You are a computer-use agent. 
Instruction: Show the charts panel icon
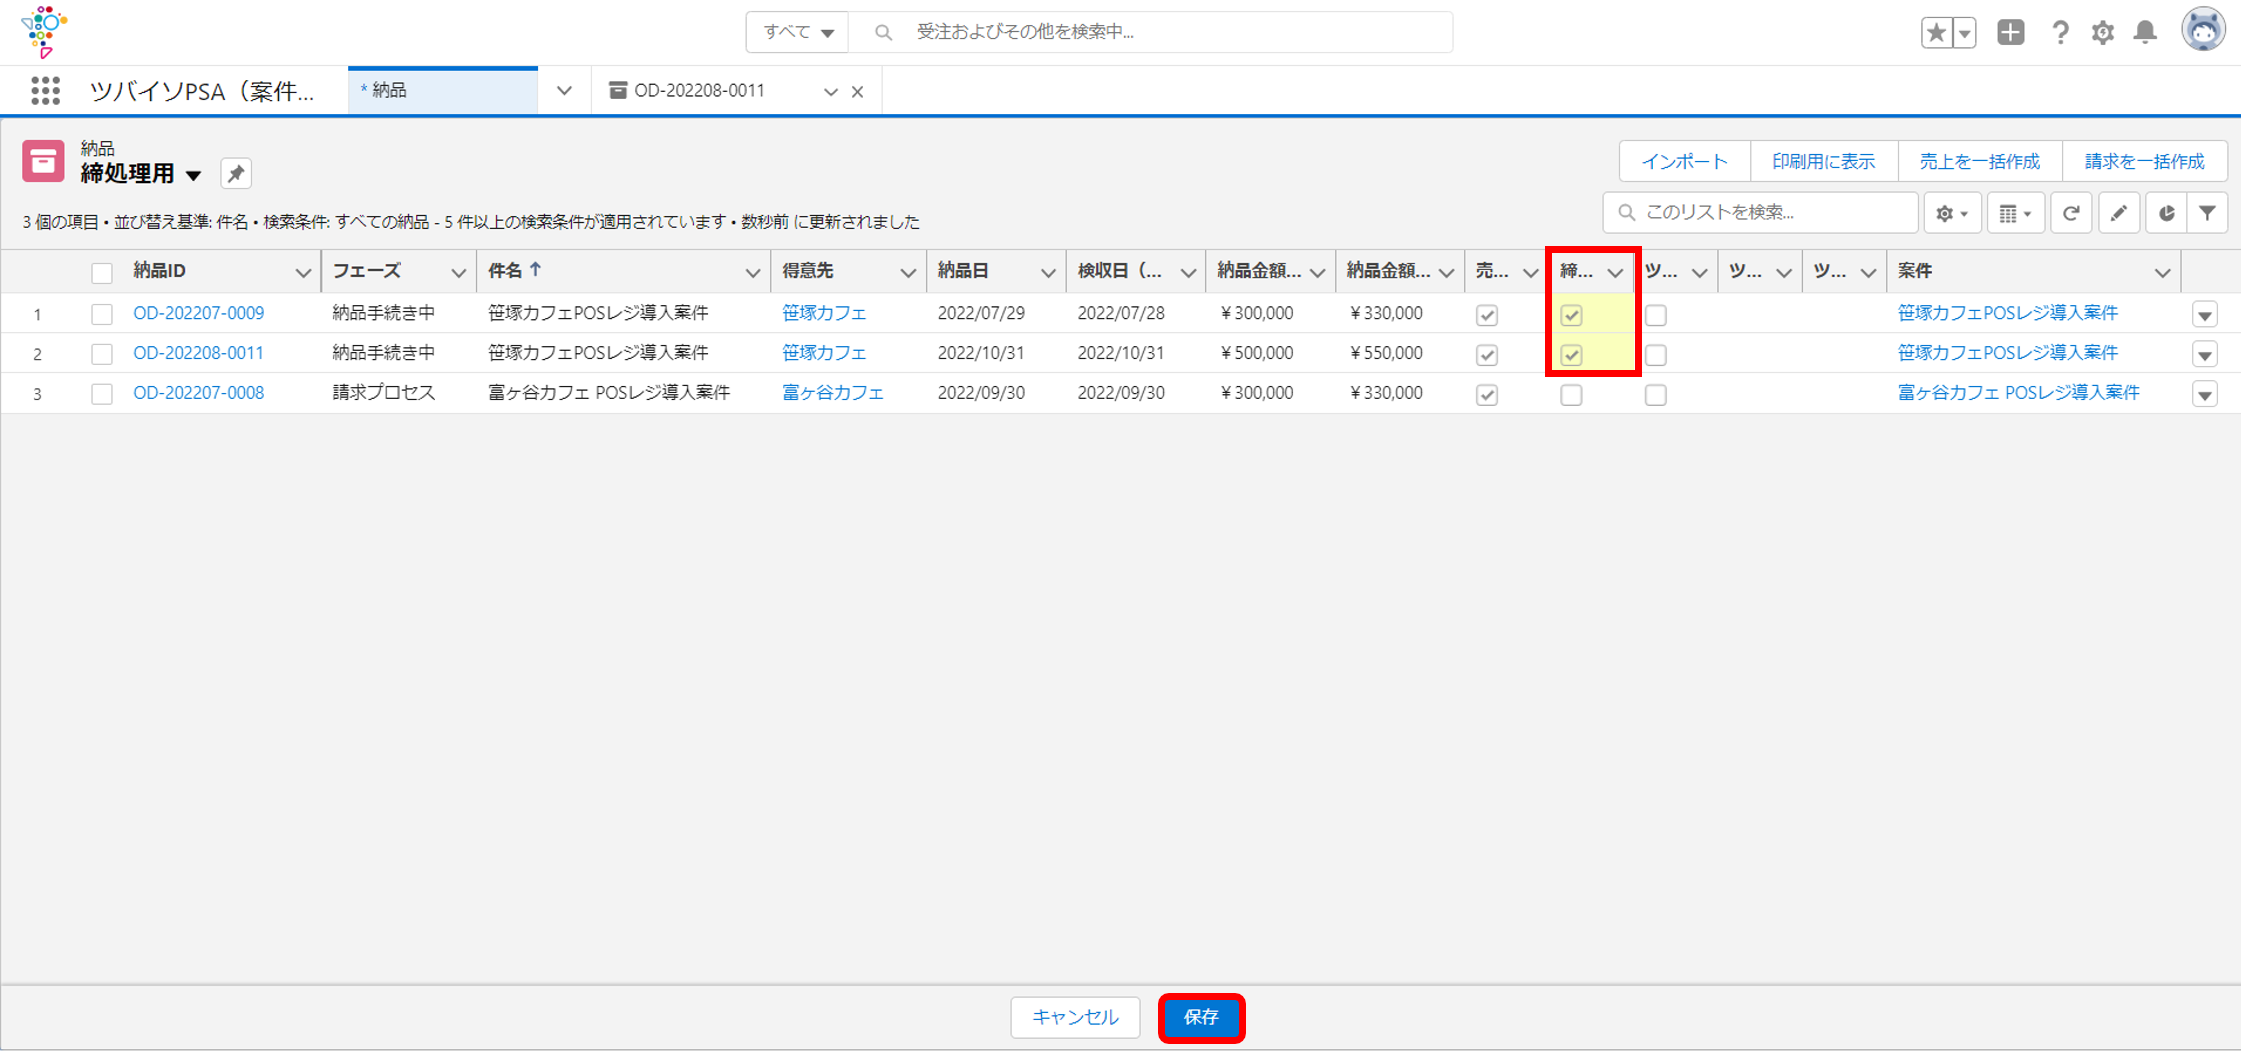coord(2165,213)
